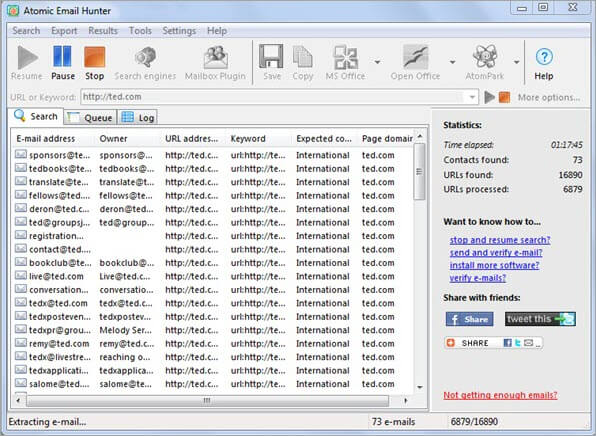This screenshot has width=596, height=436.
Task: Click scroll-left arrow of results list
Action: click(18, 400)
